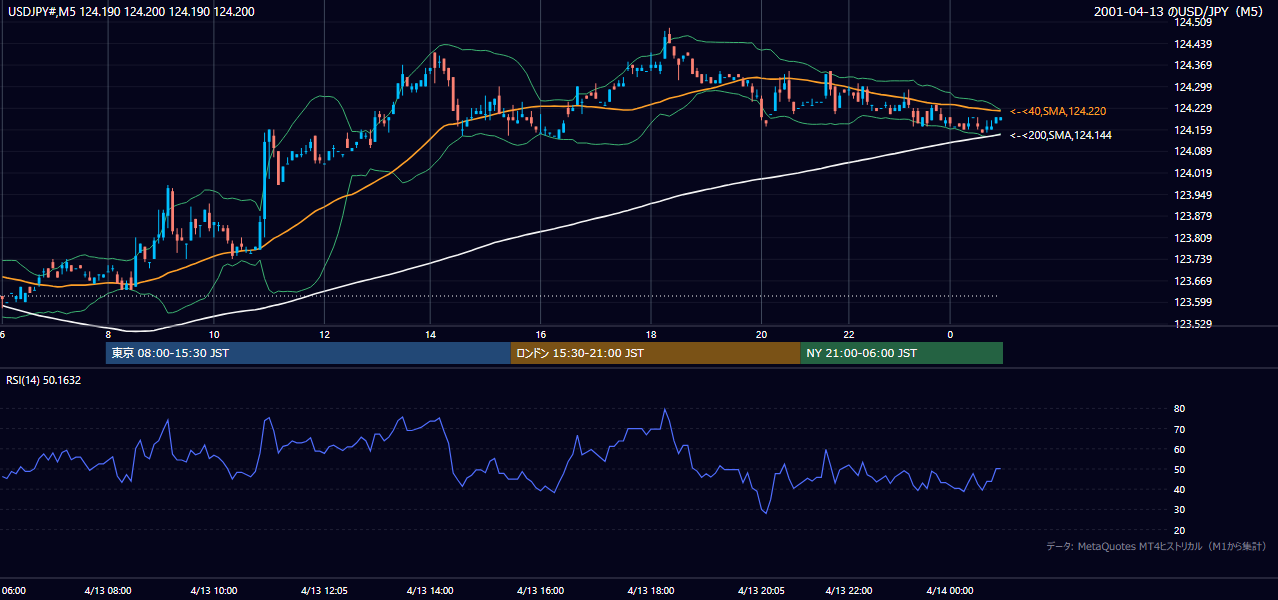Click the 4/13 16:00 bottom time label
Screen dimensions: 1278x600
coord(541,591)
